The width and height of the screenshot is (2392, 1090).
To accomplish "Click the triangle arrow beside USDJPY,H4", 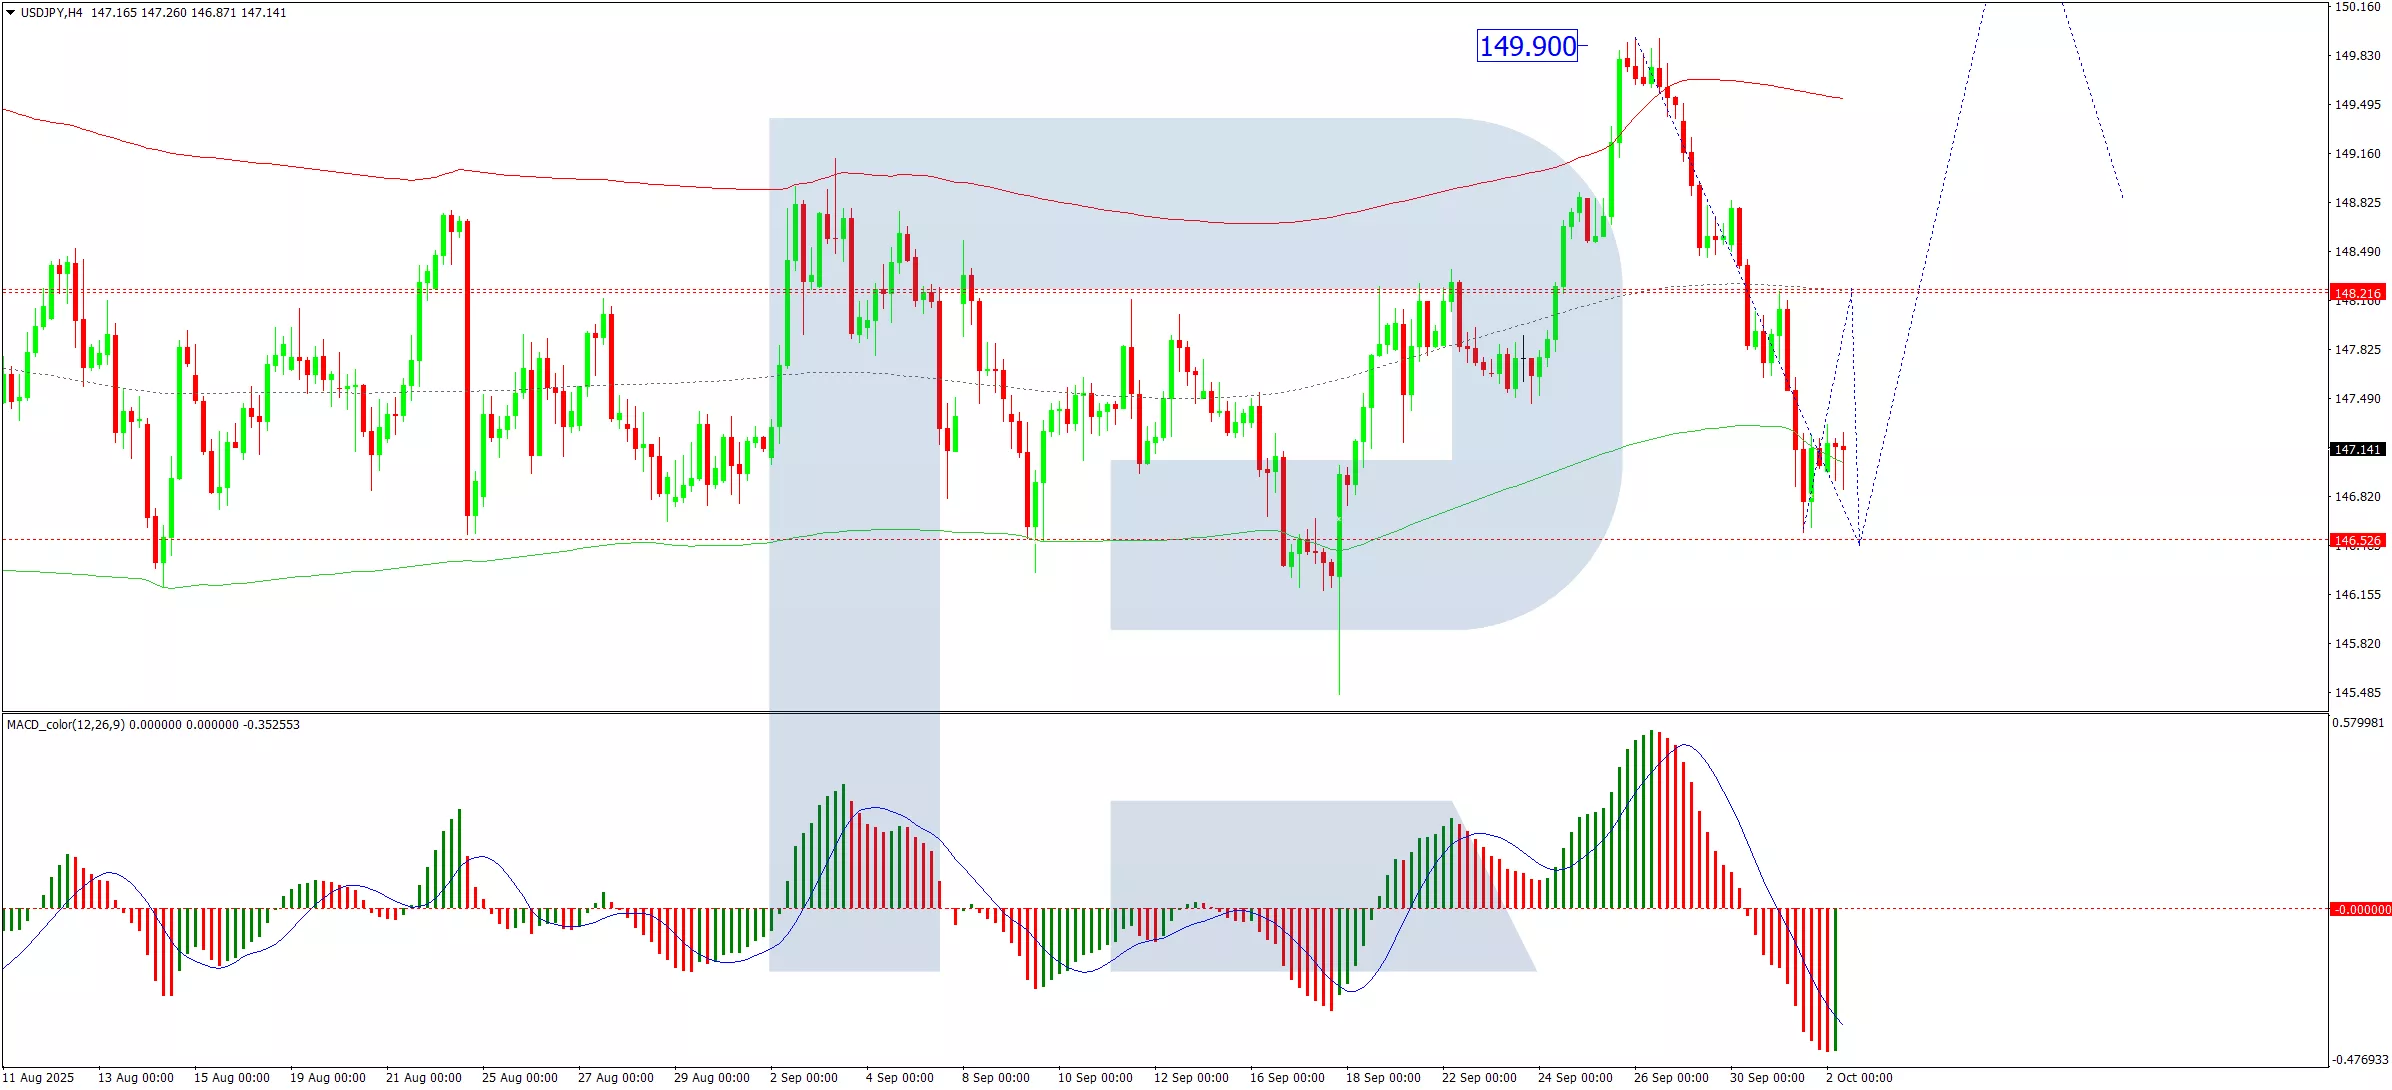I will point(11,13).
